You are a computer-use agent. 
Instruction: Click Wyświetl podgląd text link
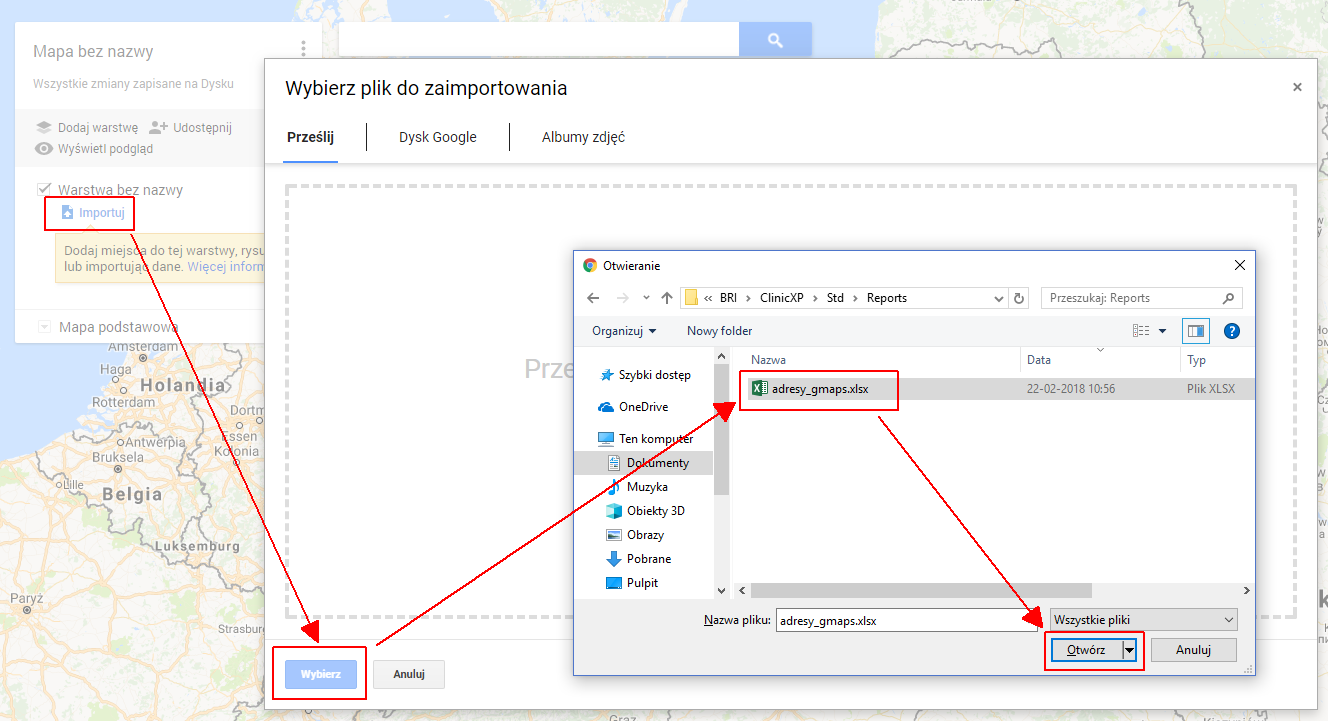click(105, 149)
